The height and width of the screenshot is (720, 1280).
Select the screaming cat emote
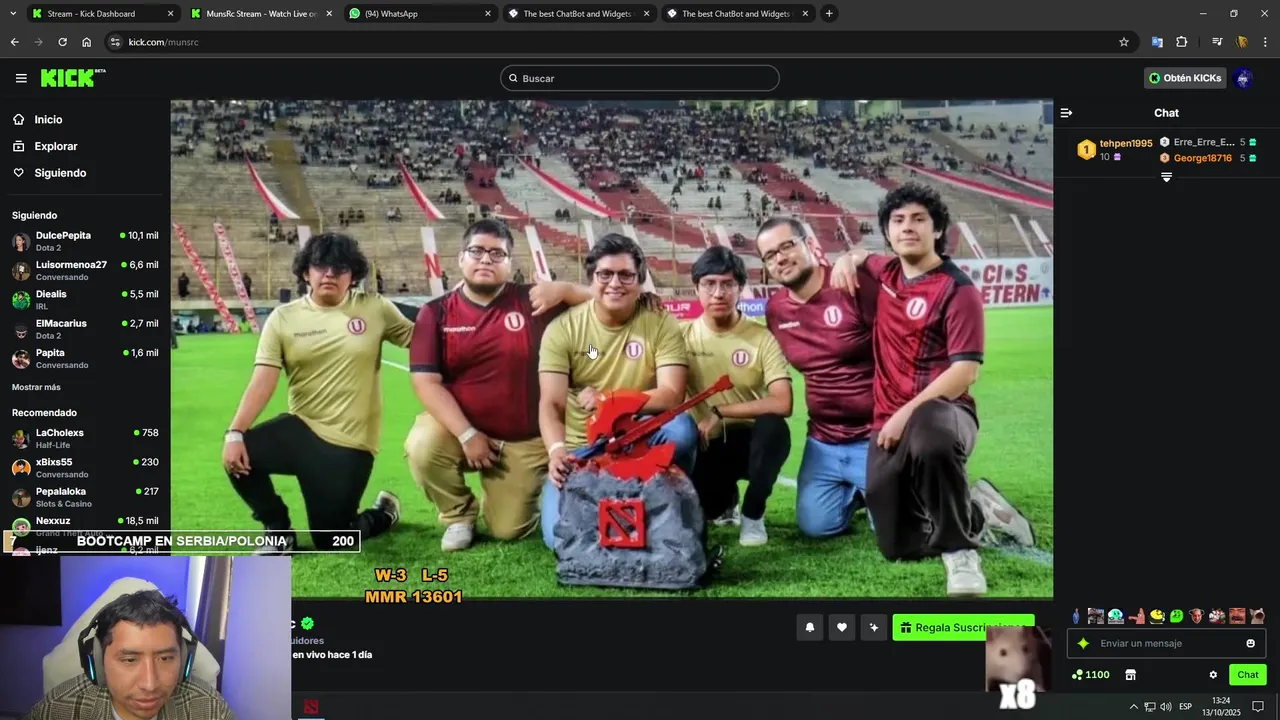[1257, 616]
